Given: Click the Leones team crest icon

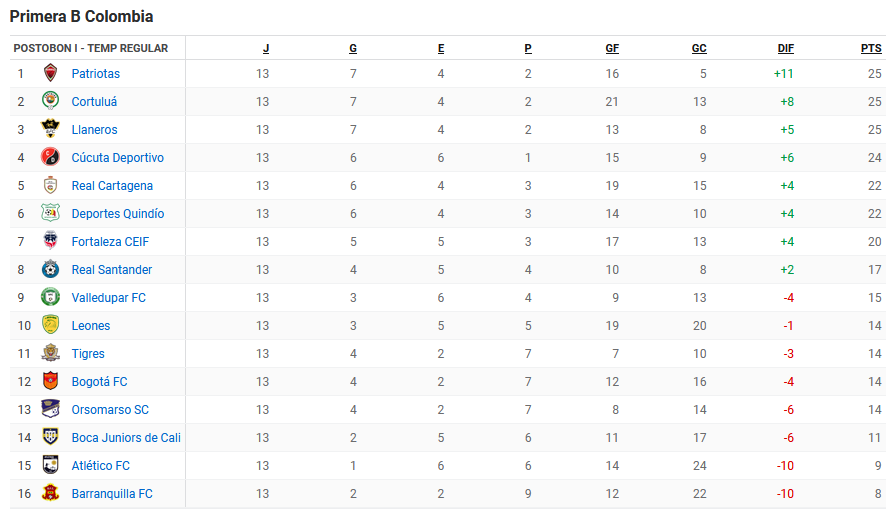Looking at the screenshot, I should pos(50,325).
